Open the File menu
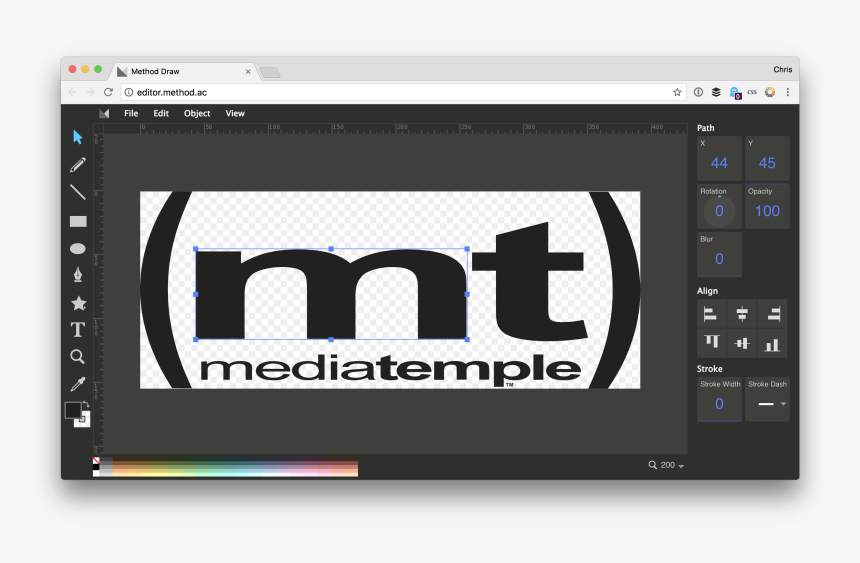This screenshot has height=563, width=860. pyautogui.click(x=131, y=114)
